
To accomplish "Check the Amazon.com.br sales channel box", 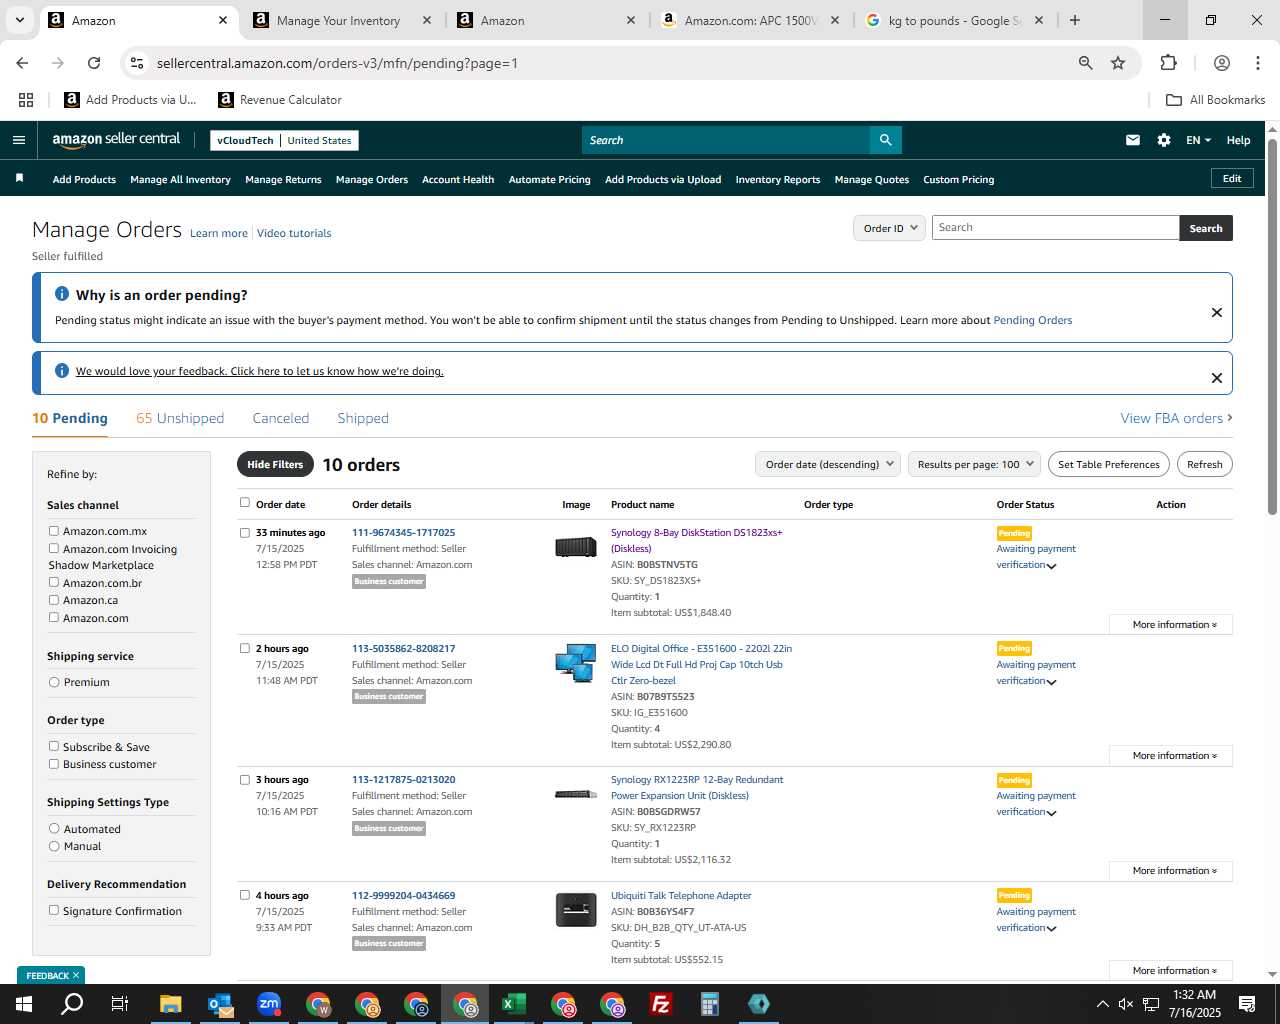I will coord(54,582).
